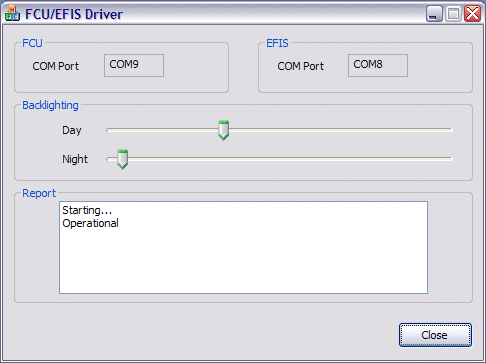Click the Day backlighting slider thumb

(223, 130)
